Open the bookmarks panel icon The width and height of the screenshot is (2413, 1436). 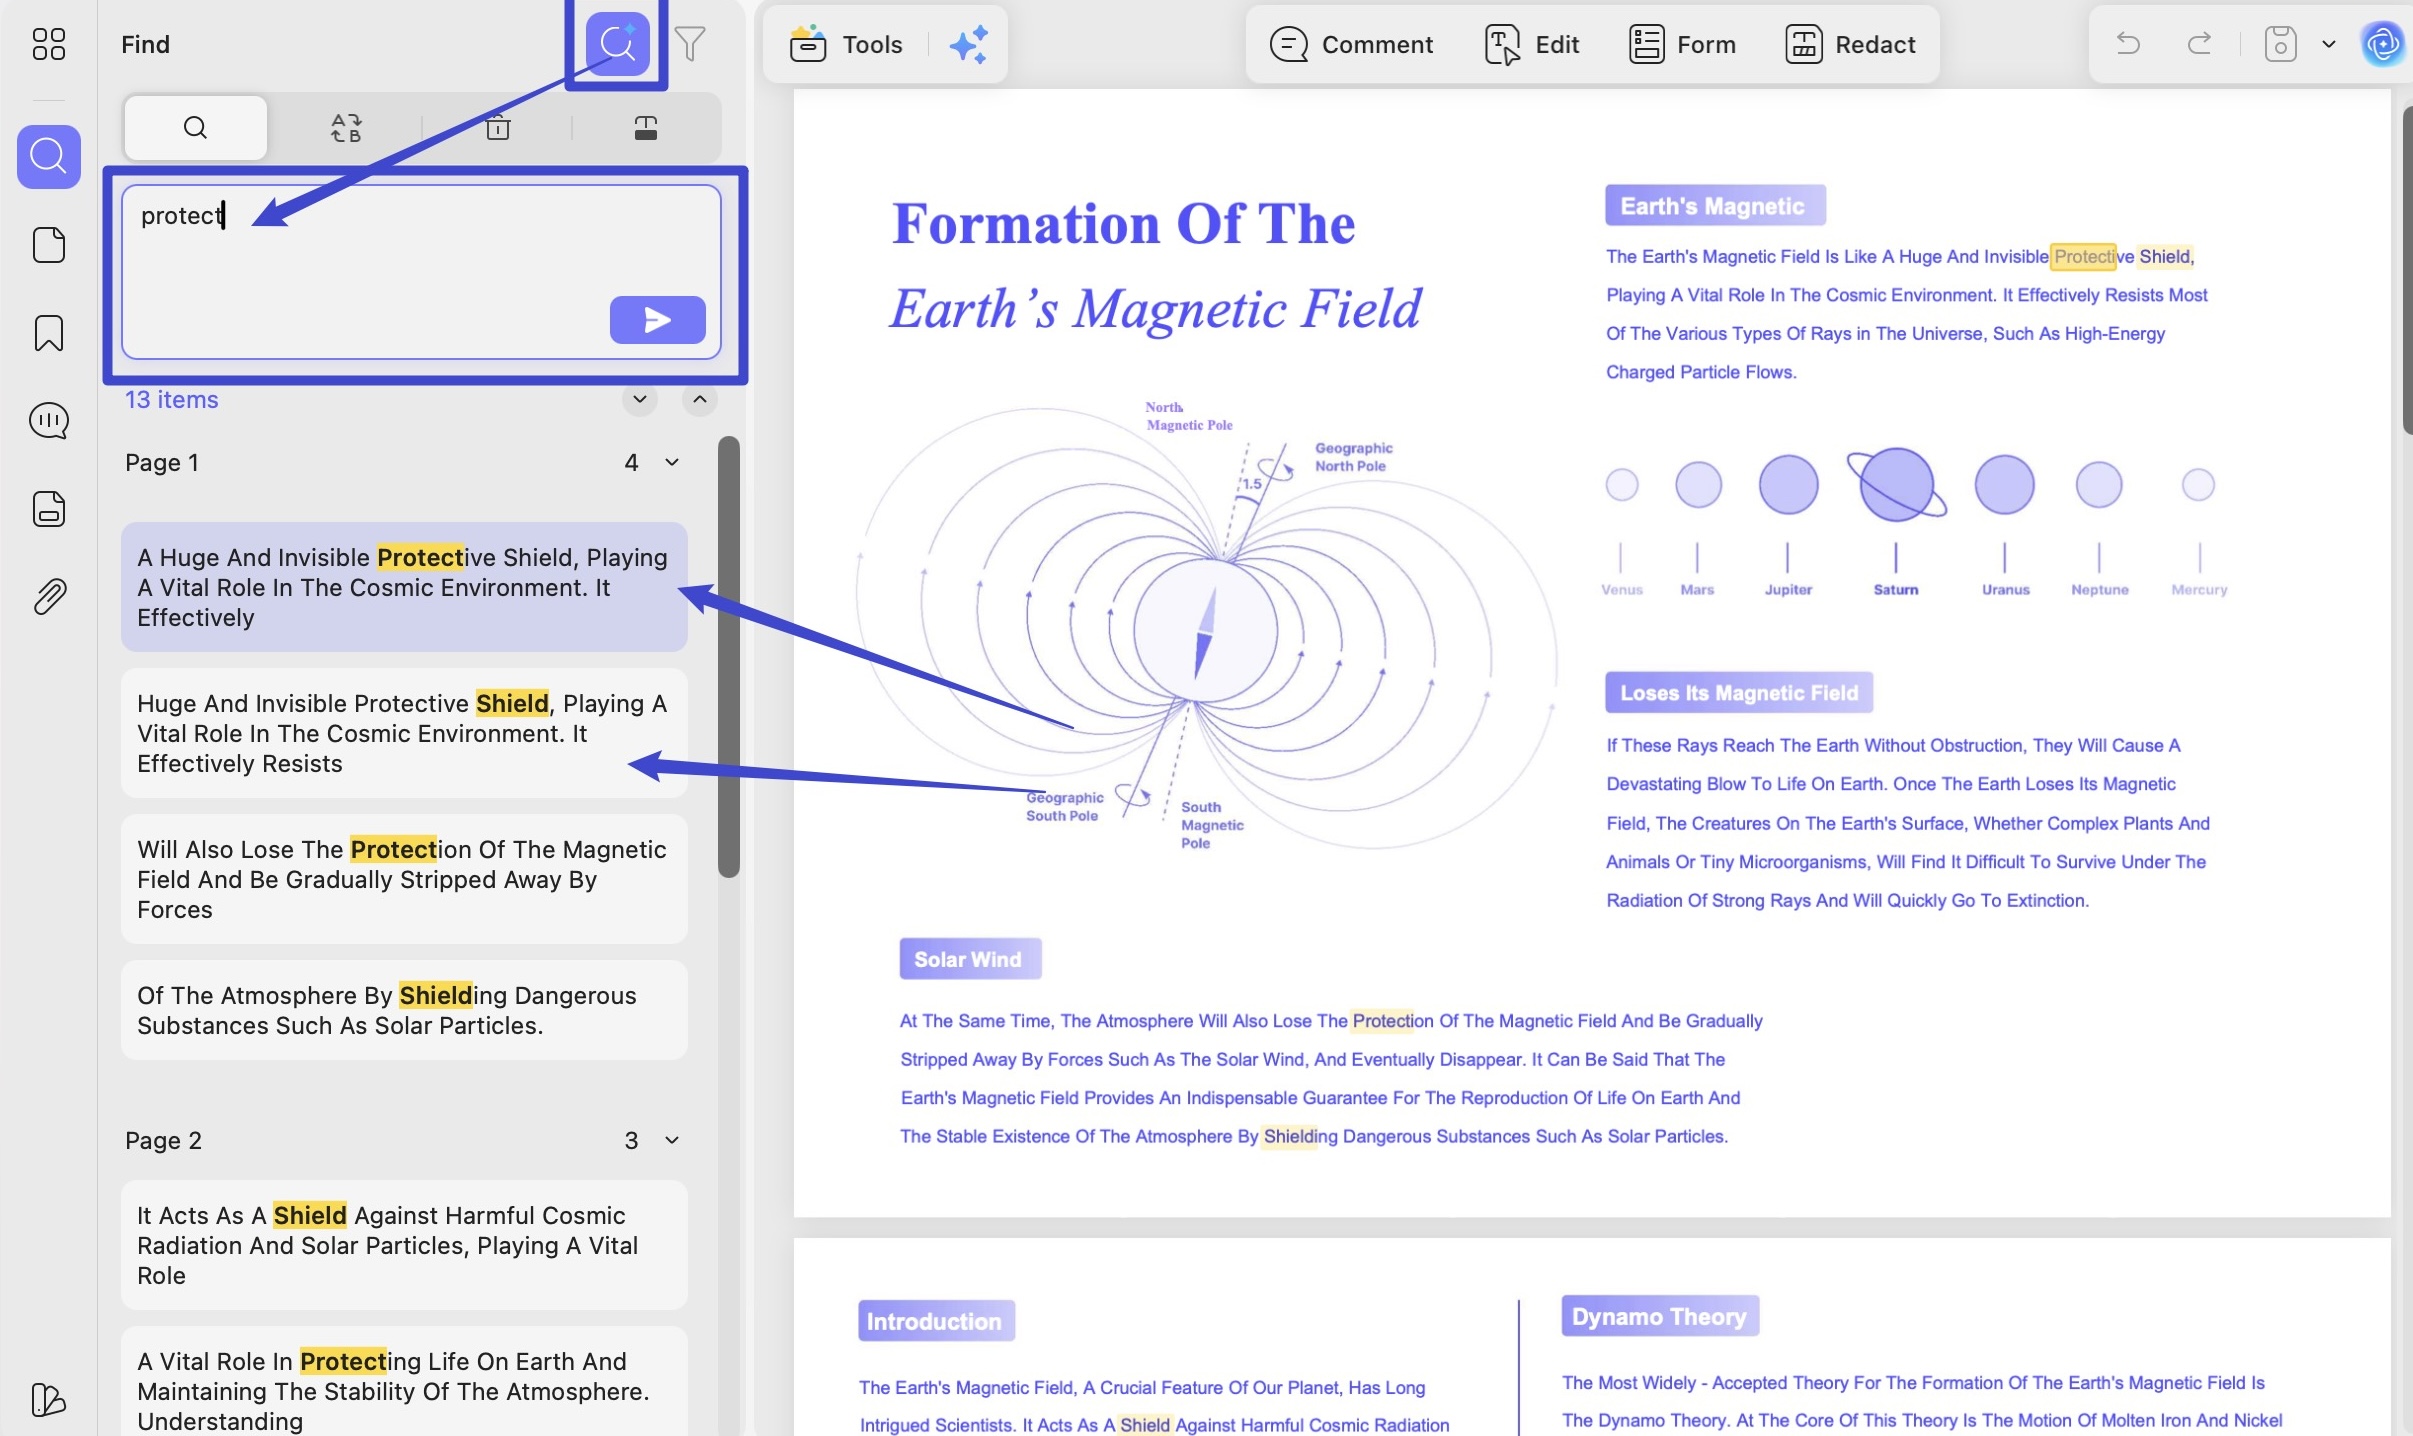pos(48,333)
